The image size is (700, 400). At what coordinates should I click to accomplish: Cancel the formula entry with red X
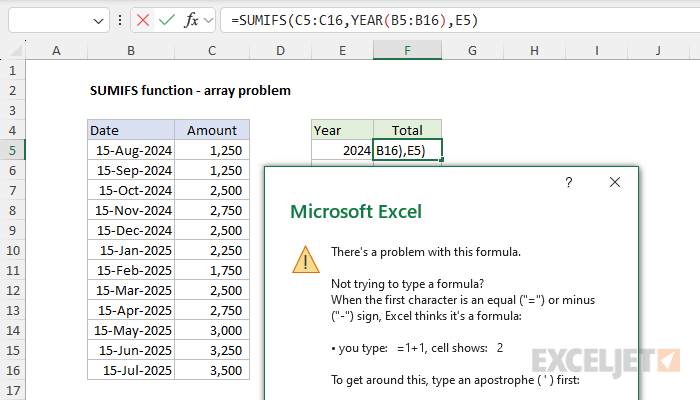click(x=143, y=20)
